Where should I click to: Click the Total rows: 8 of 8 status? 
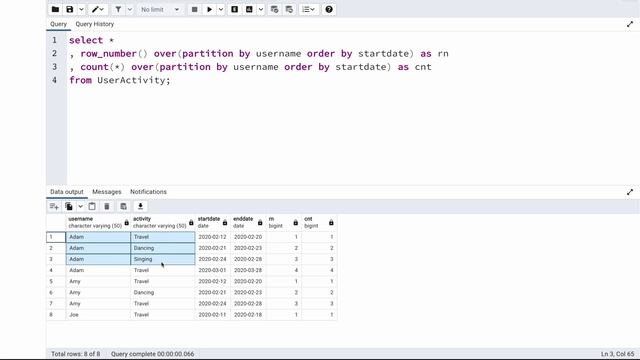coord(76,354)
